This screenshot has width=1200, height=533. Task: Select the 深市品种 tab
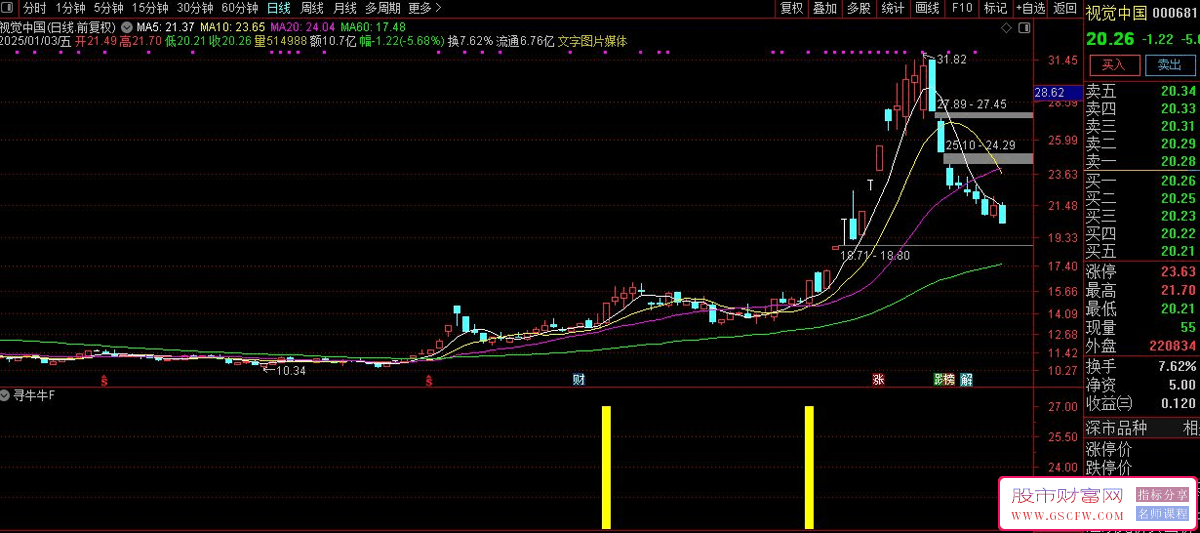point(1117,428)
